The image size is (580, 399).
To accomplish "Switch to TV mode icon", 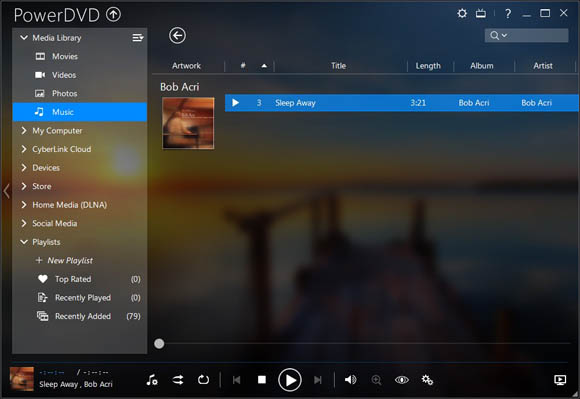I will (481, 14).
